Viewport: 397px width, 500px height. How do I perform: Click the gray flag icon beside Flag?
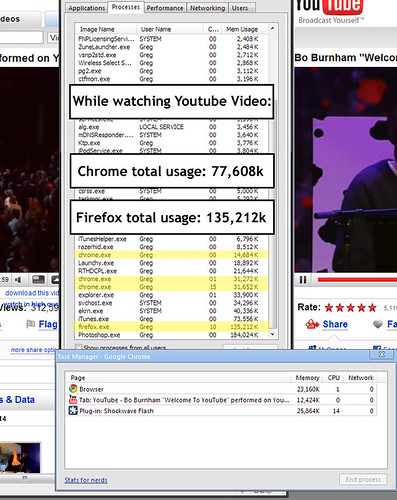click(30, 324)
